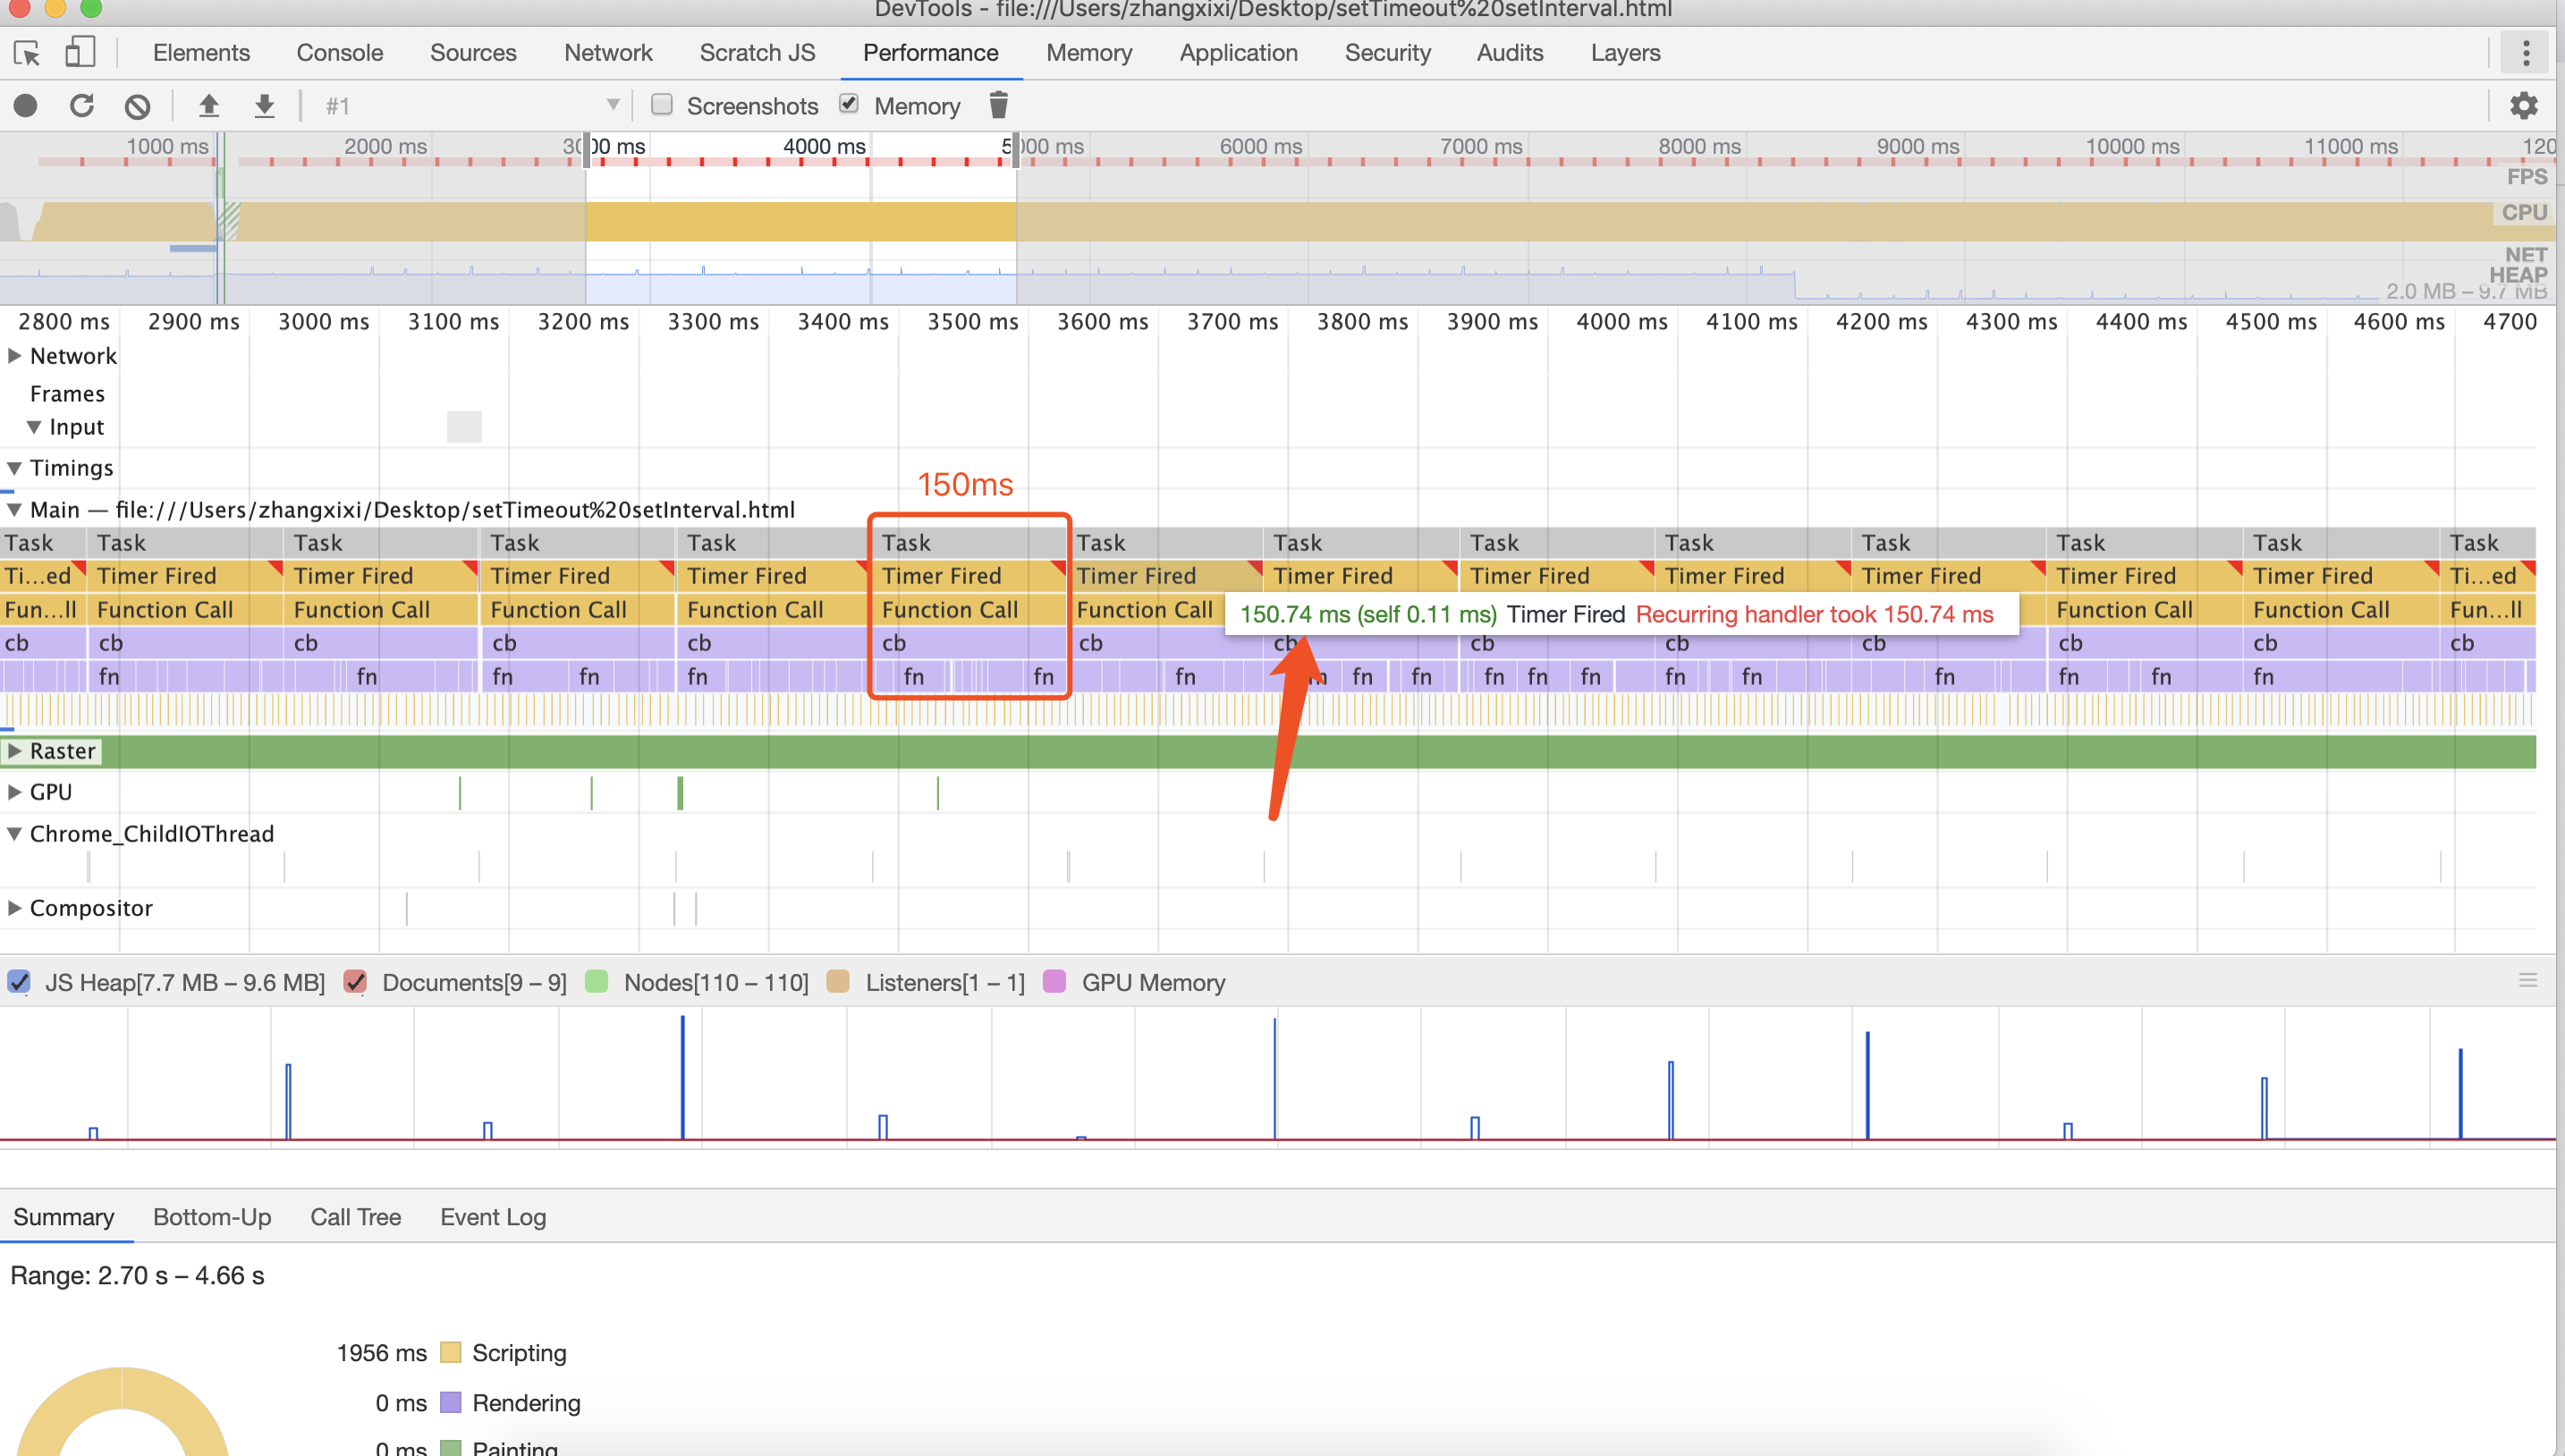This screenshot has height=1456, width=2565.
Task: Enable the Screenshots checkbox
Action: pyautogui.click(x=661, y=104)
